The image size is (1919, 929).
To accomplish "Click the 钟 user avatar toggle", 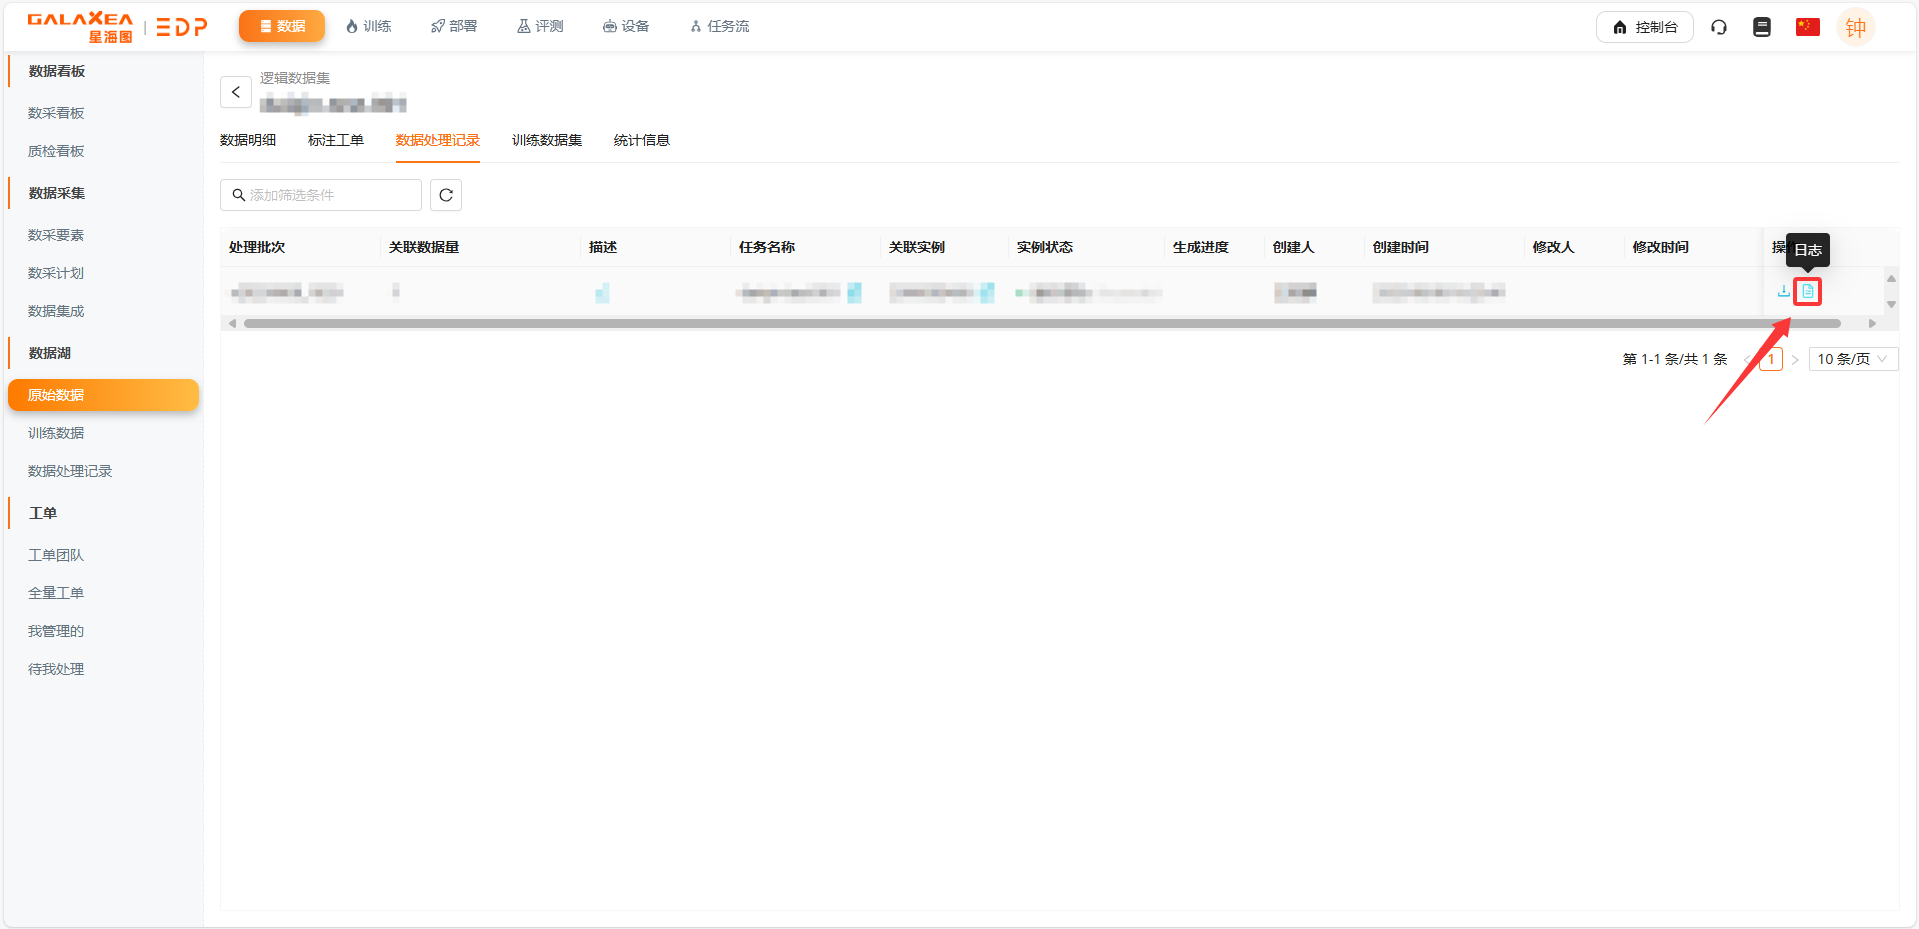I will [x=1856, y=27].
